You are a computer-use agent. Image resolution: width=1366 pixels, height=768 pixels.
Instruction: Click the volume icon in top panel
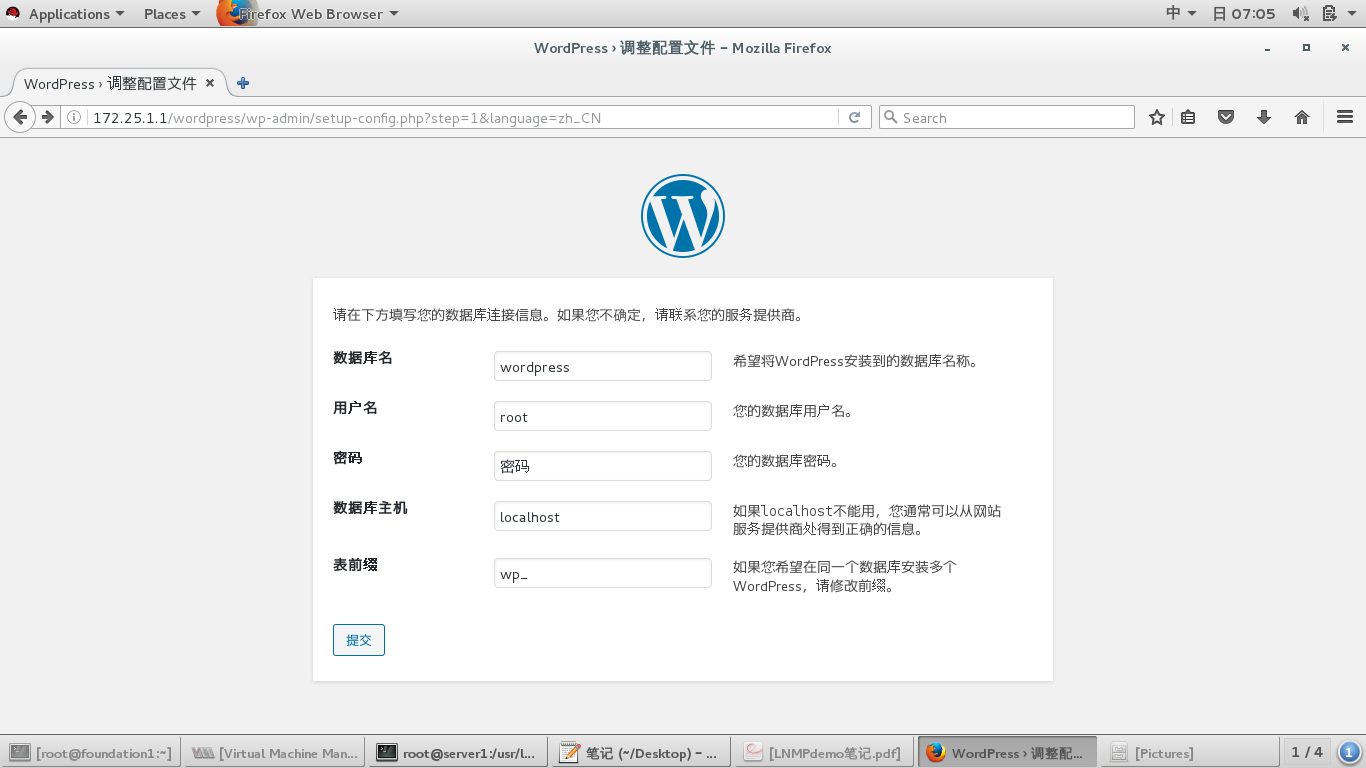(1301, 13)
